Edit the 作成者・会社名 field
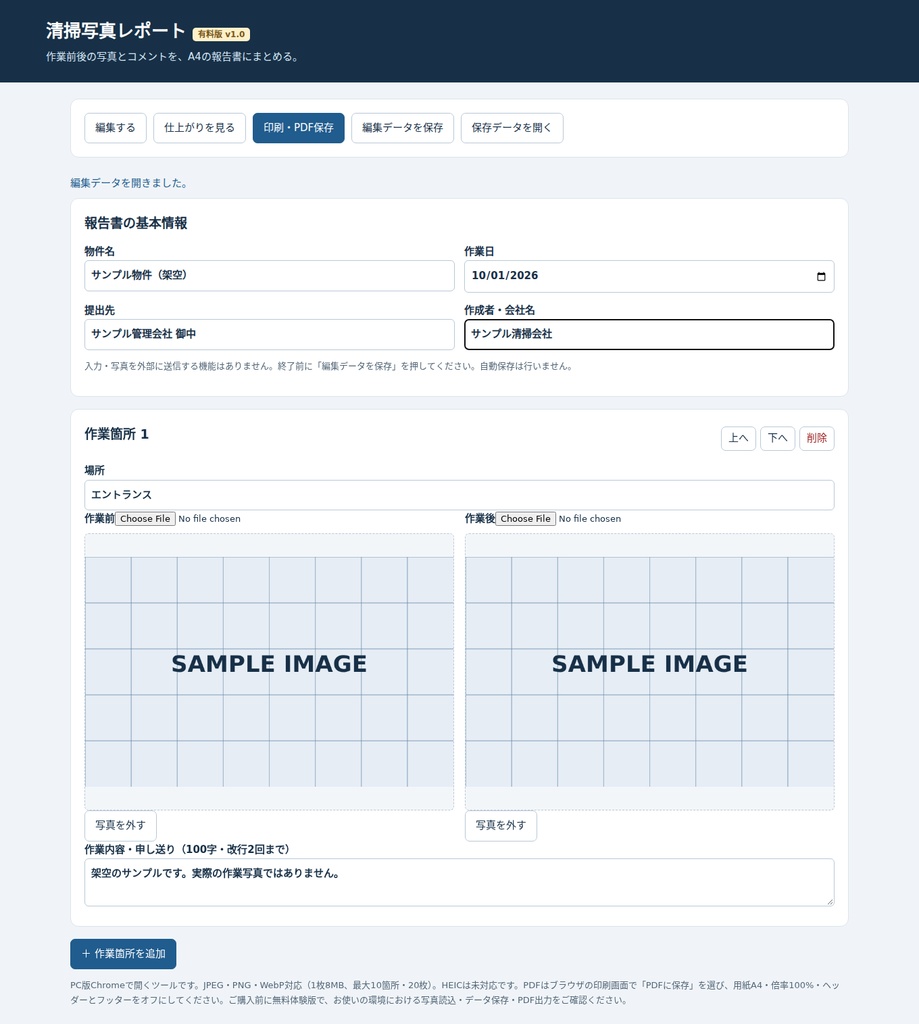The width and height of the screenshot is (919, 1024). tap(649, 334)
